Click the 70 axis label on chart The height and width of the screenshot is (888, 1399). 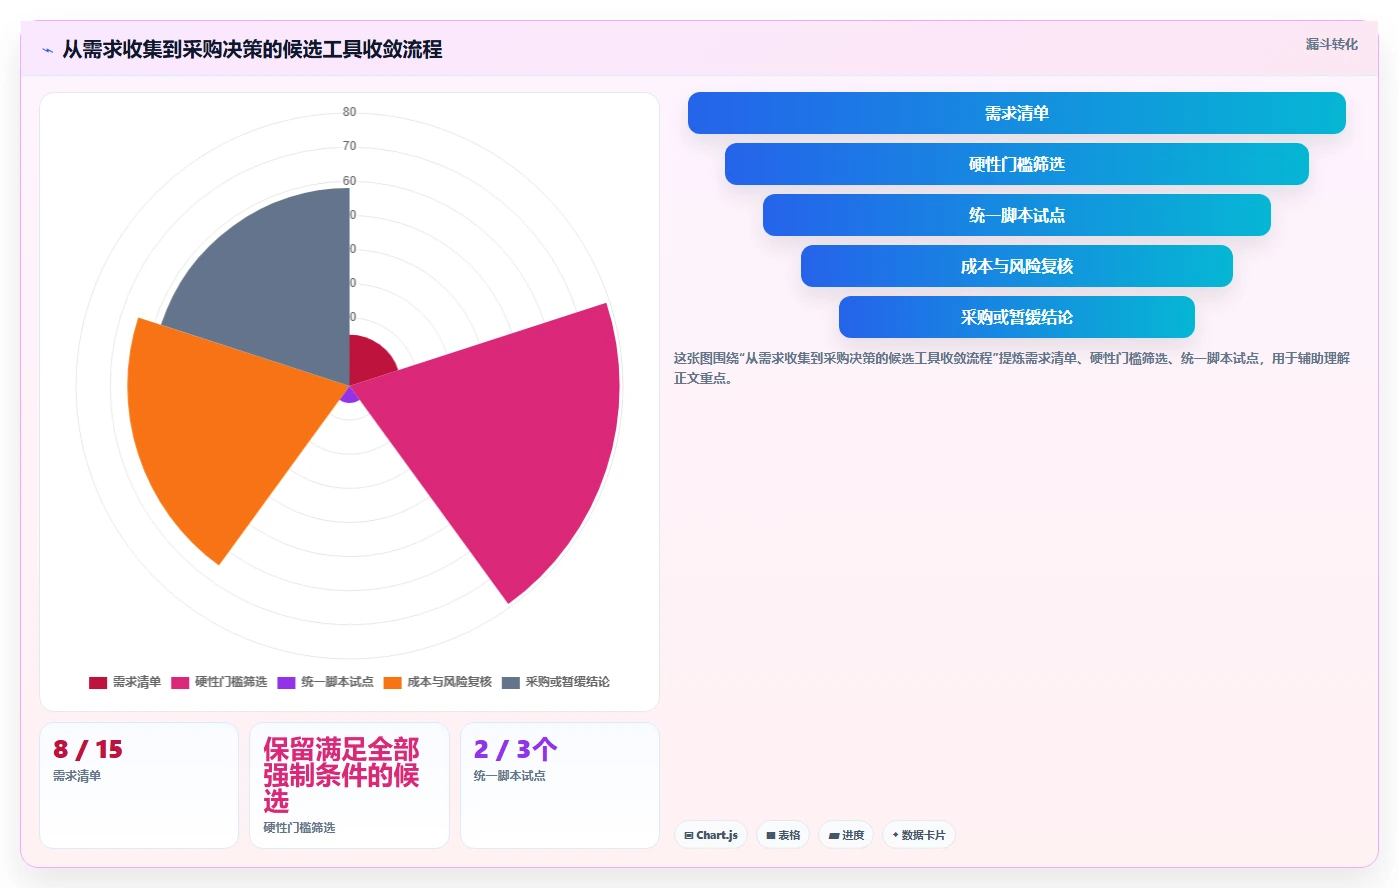point(349,146)
